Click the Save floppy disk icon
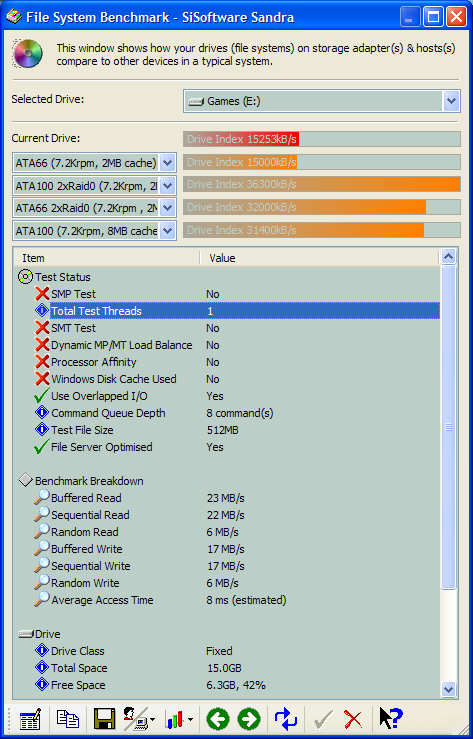The width and height of the screenshot is (473, 739). [105, 719]
